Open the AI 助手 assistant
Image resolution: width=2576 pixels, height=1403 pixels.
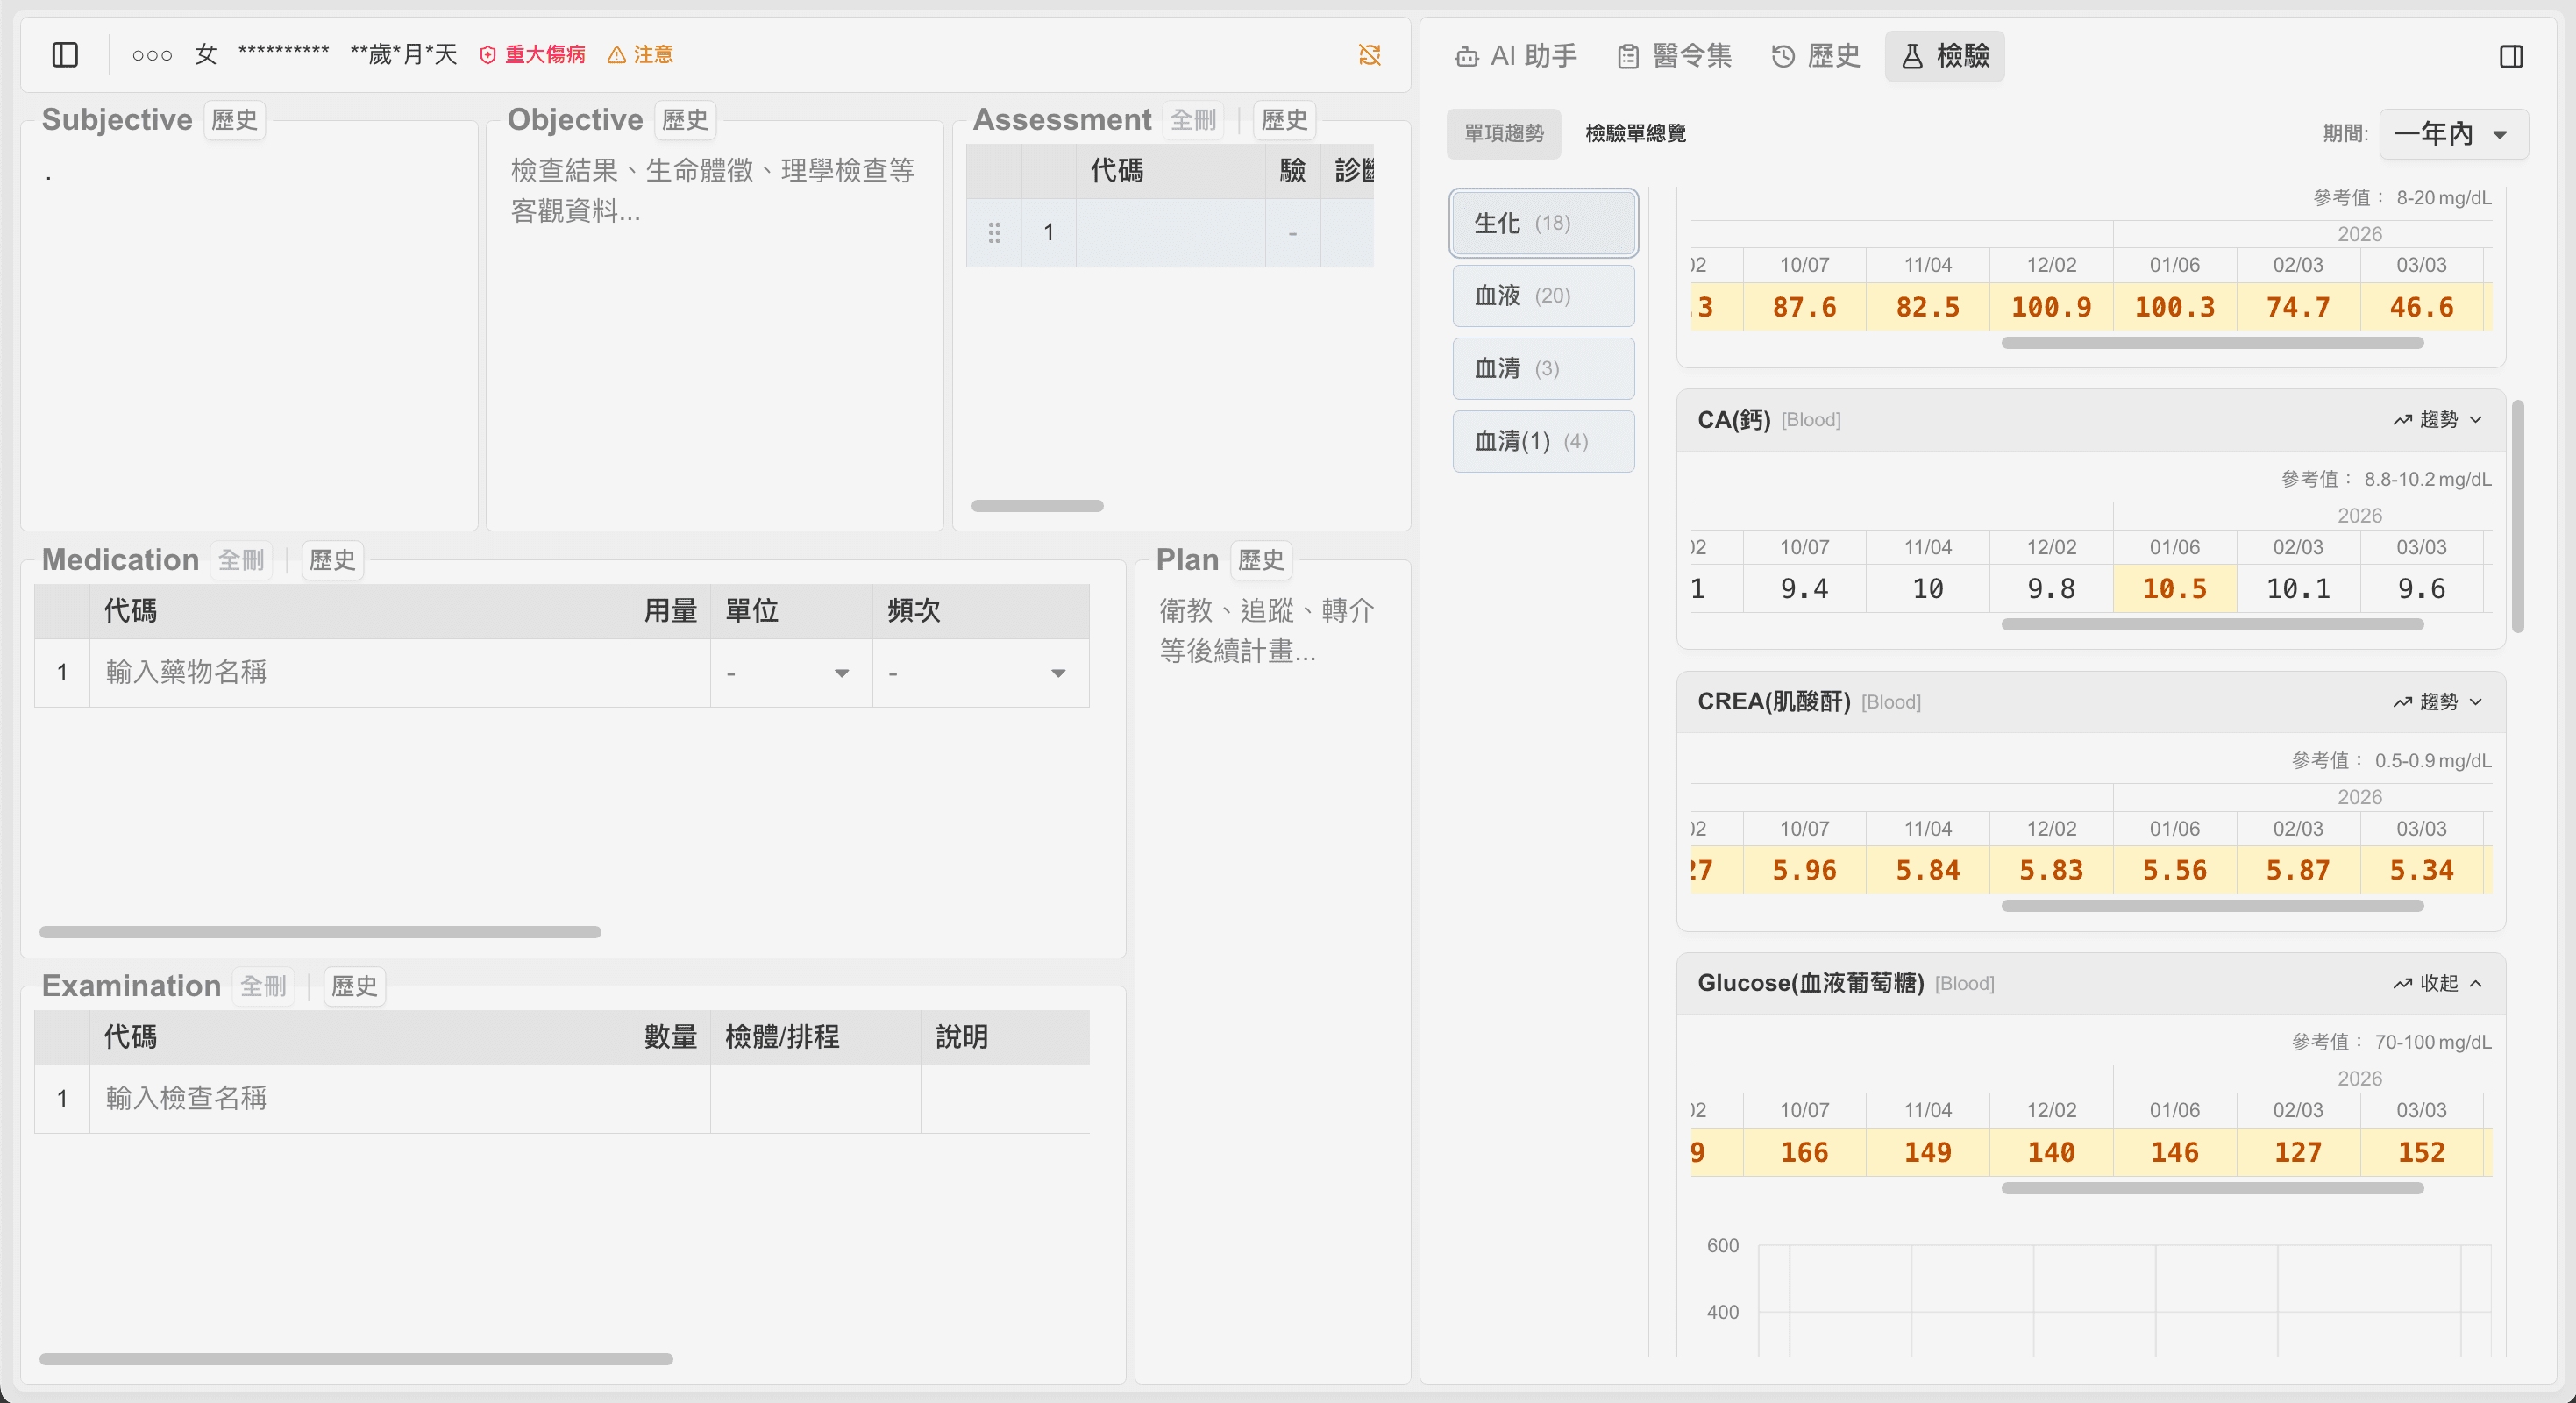click(x=1514, y=56)
